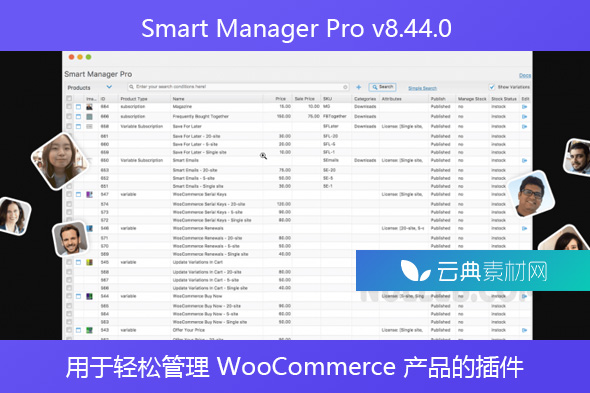Viewport: 590px width, 393px height.
Task: Open edit icon for Offer Your Price
Action: (525, 330)
